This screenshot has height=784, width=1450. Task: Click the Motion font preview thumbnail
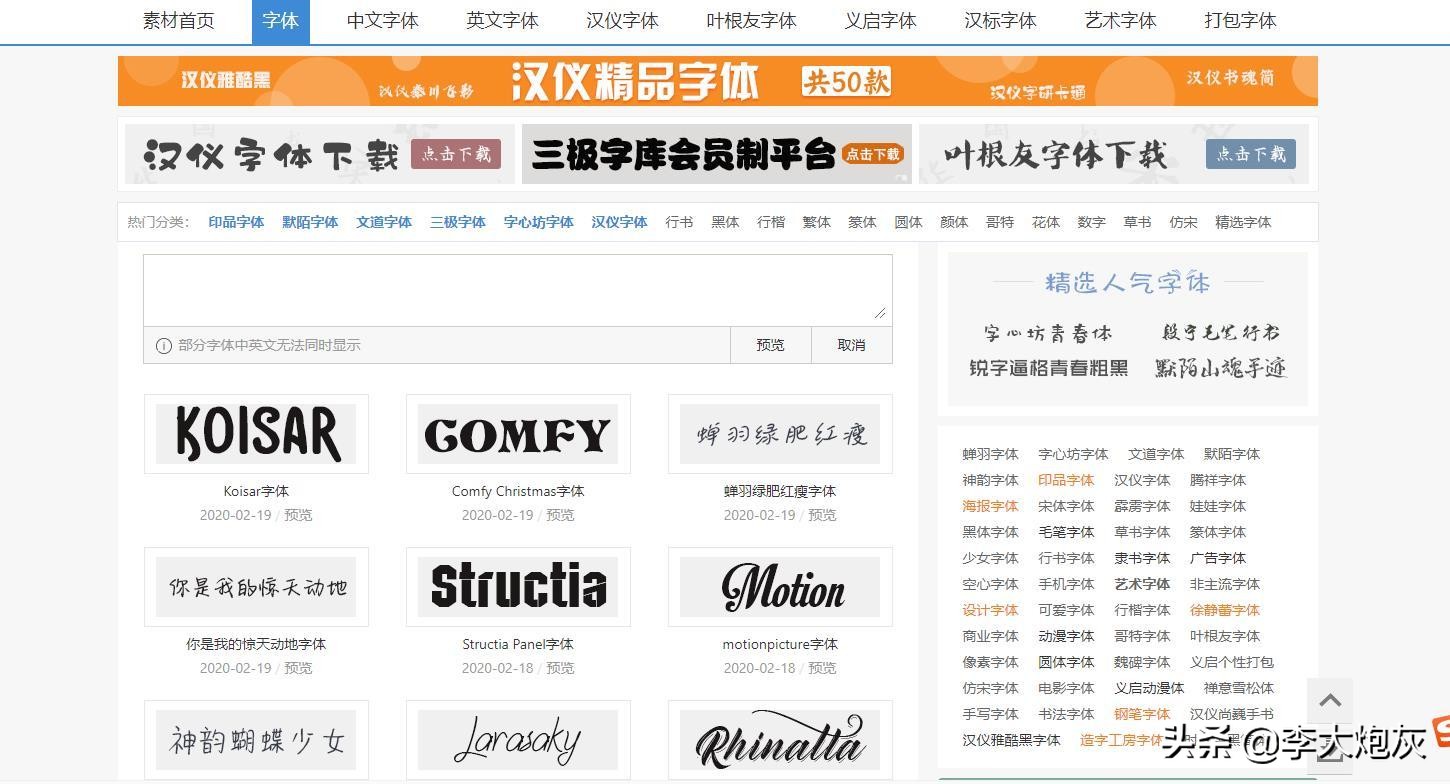coord(780,587)
